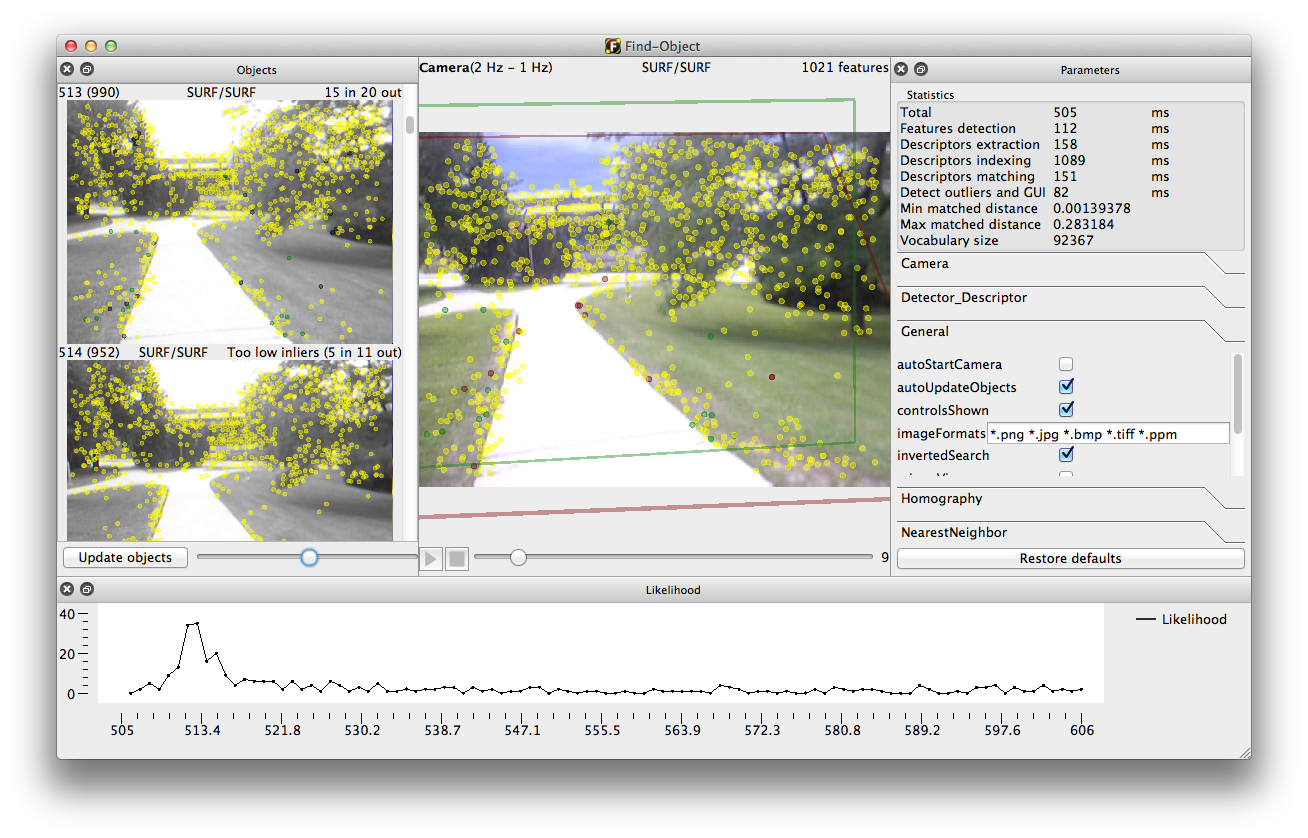Uncheck the autoUpdateObjects option
The width and height of the screenshot is (1308, 838).
click(1066, 387)
